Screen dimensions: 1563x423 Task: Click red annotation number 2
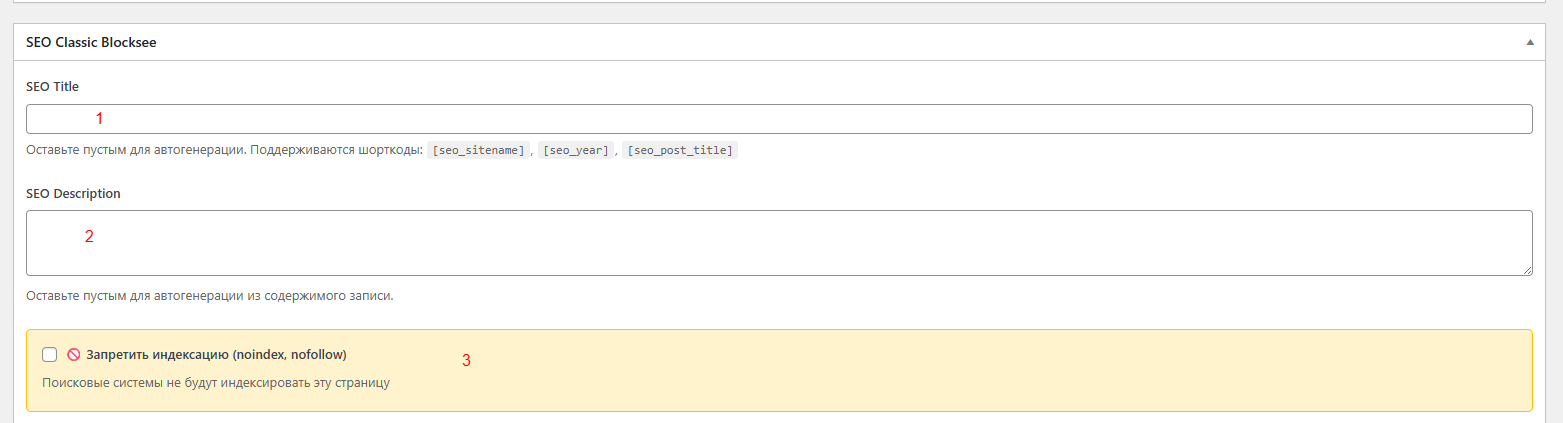(x=89, y=237)
